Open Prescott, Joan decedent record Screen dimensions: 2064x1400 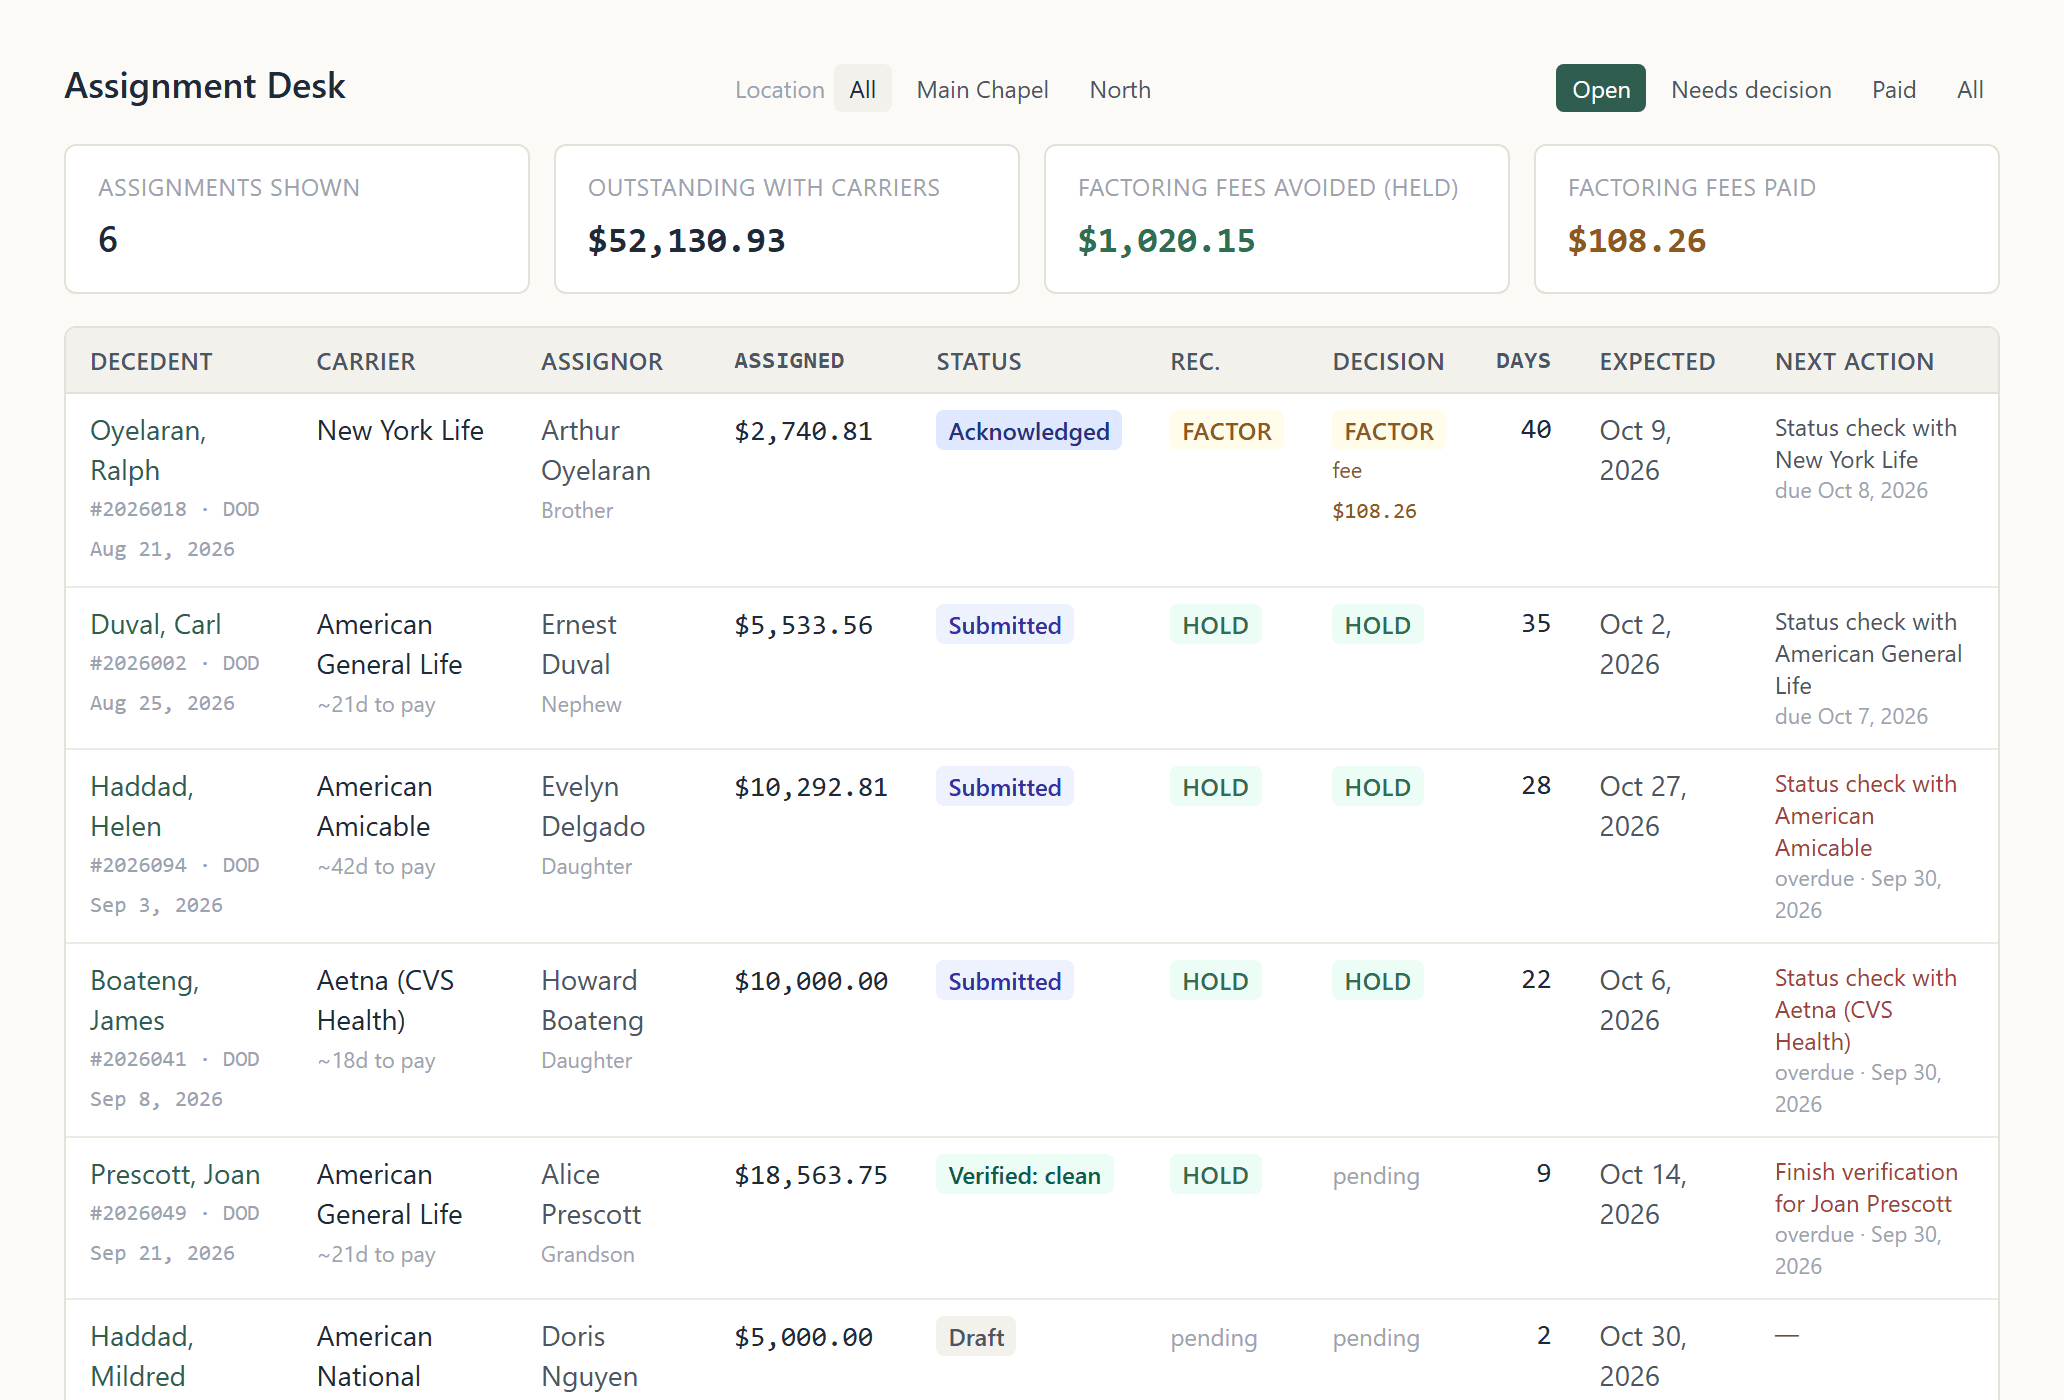tap(175, 1174)
